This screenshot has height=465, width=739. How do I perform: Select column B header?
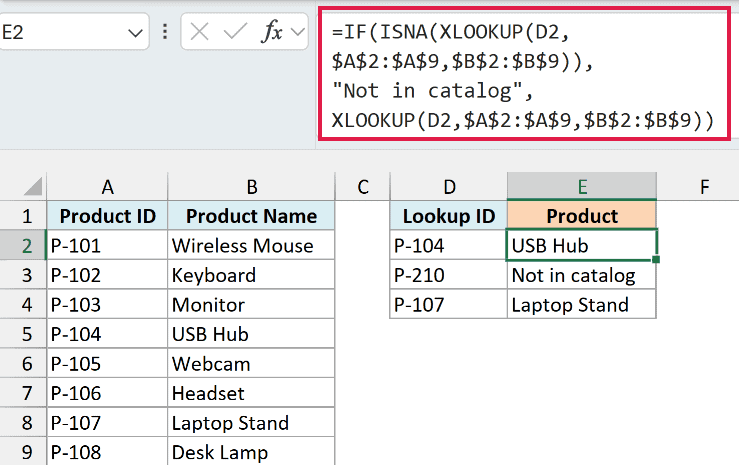pyautogui.click(x=251, y=187)
